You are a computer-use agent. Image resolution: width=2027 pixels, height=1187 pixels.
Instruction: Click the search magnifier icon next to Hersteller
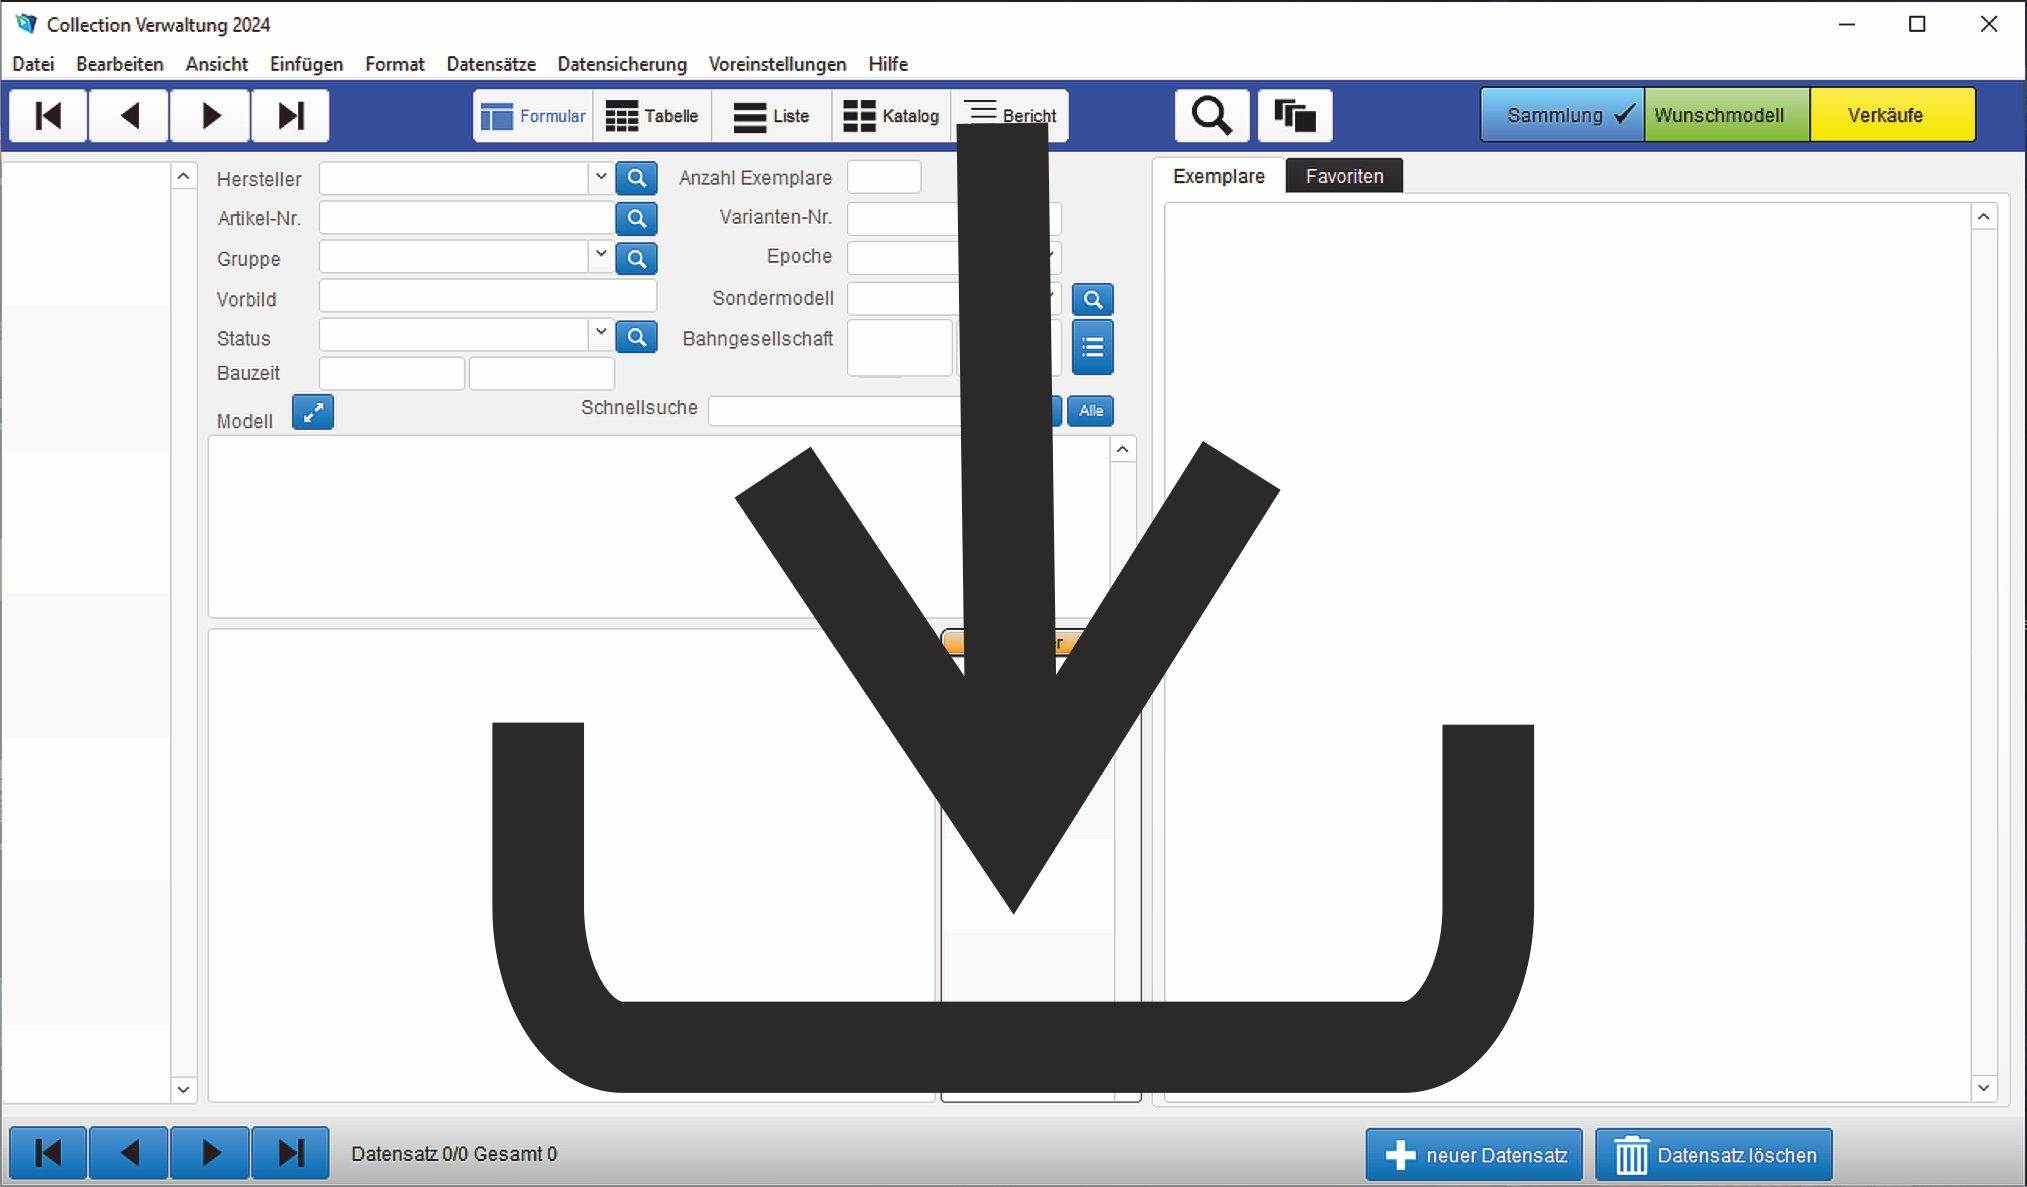pos(636,178)
